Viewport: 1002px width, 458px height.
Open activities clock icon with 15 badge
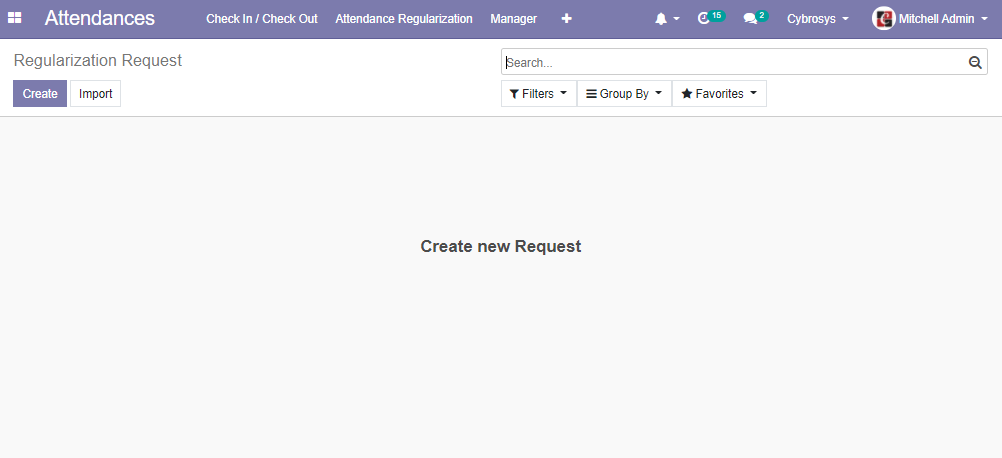tap(704, 19)
